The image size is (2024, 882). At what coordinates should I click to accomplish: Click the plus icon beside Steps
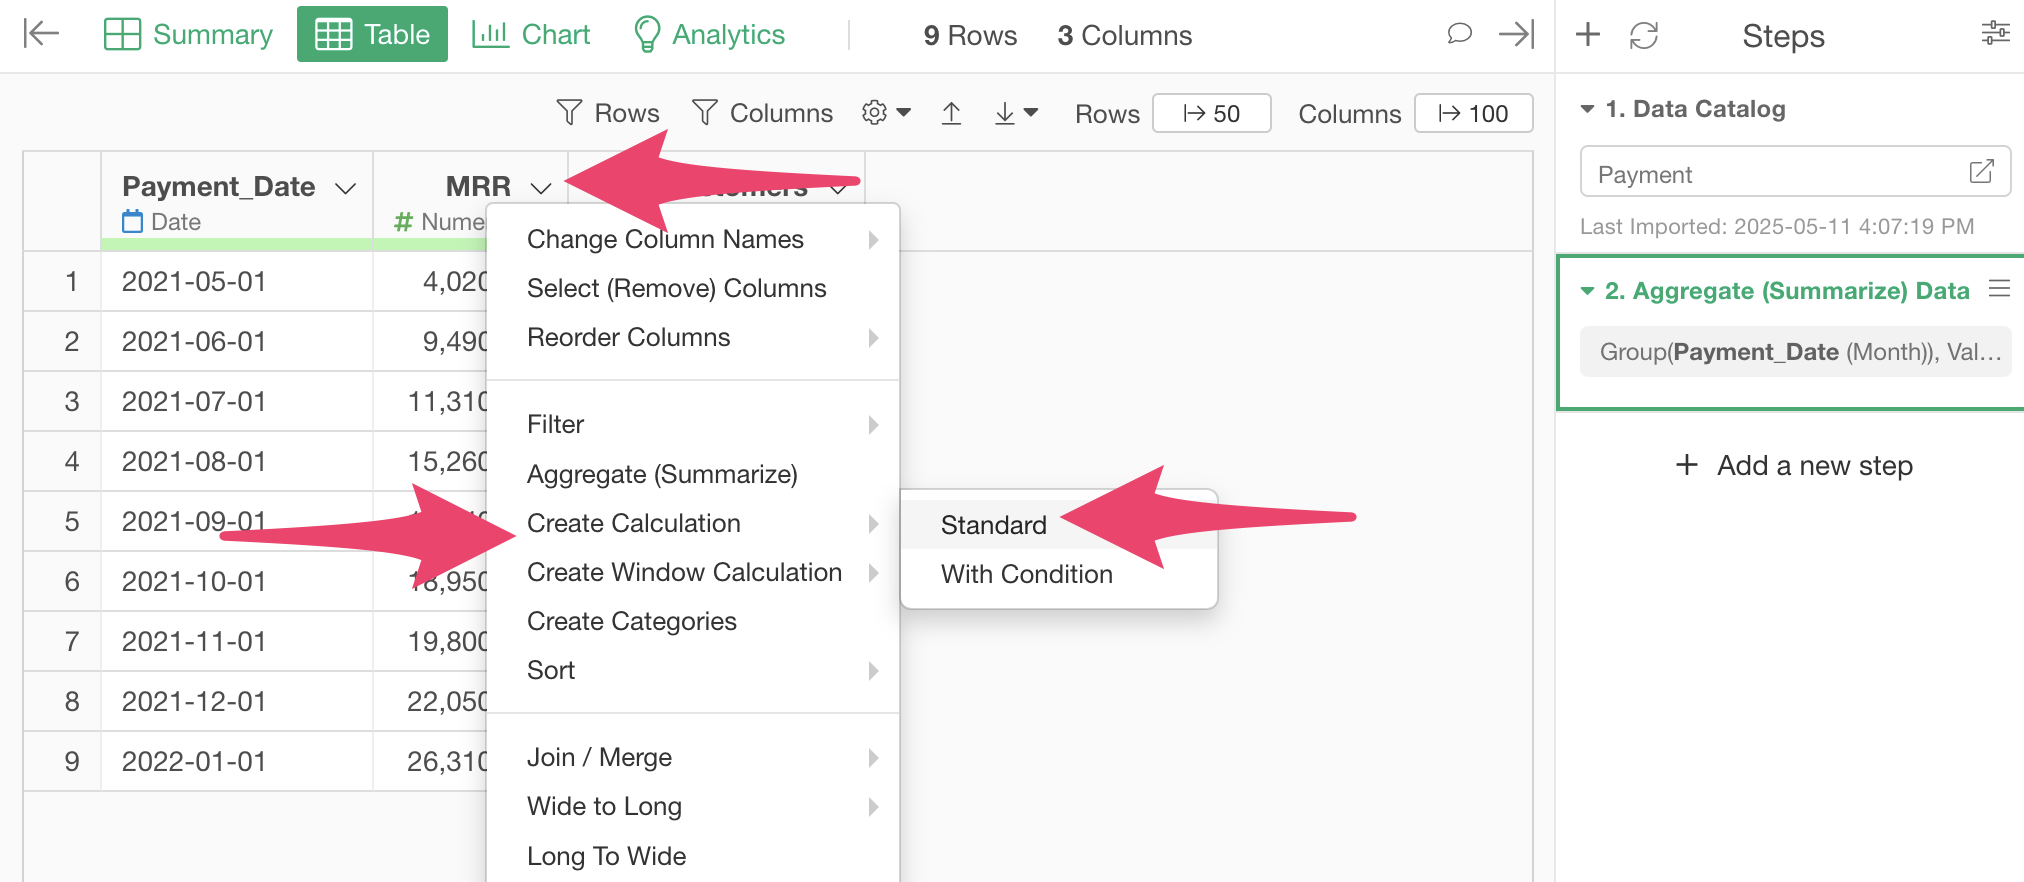click(x=1588, y=35)
